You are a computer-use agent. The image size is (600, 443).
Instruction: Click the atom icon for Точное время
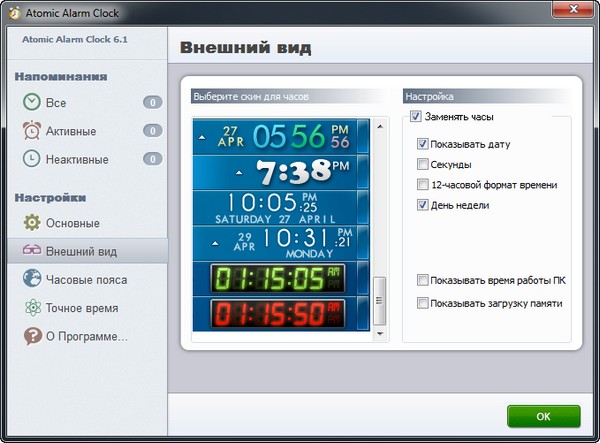(x=32, y=308)
